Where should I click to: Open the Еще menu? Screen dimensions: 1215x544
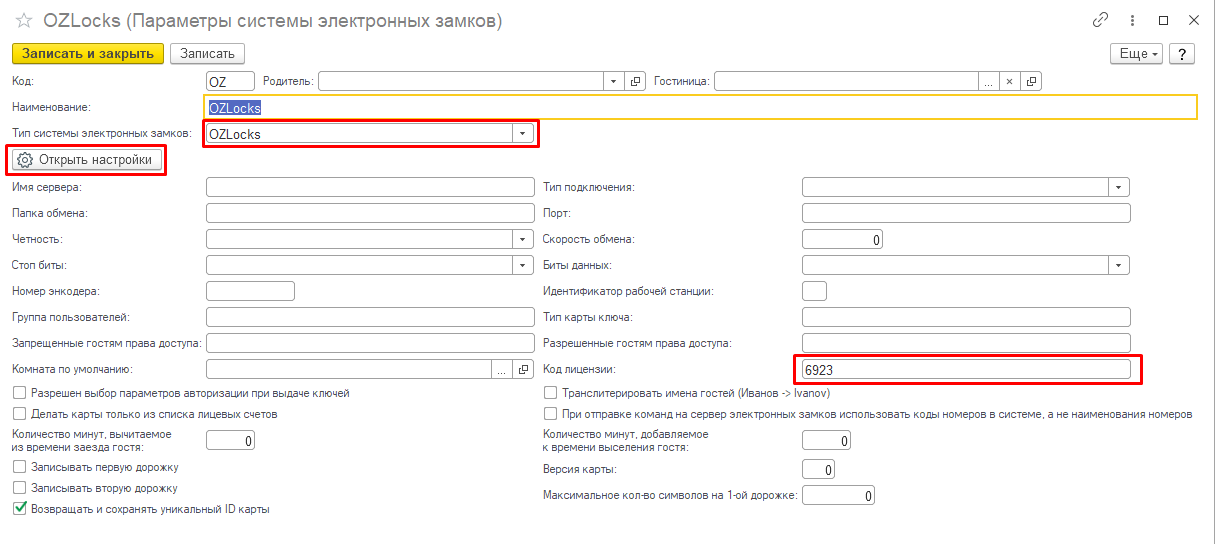1137,54
